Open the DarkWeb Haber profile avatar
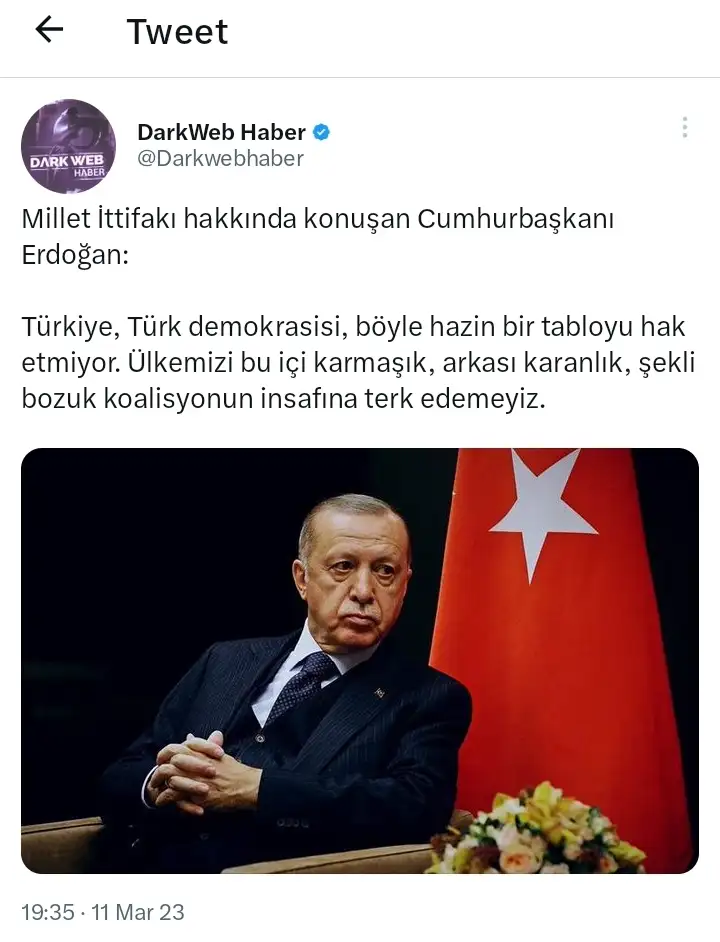The image size is (720, 942). tap(68, 146)
